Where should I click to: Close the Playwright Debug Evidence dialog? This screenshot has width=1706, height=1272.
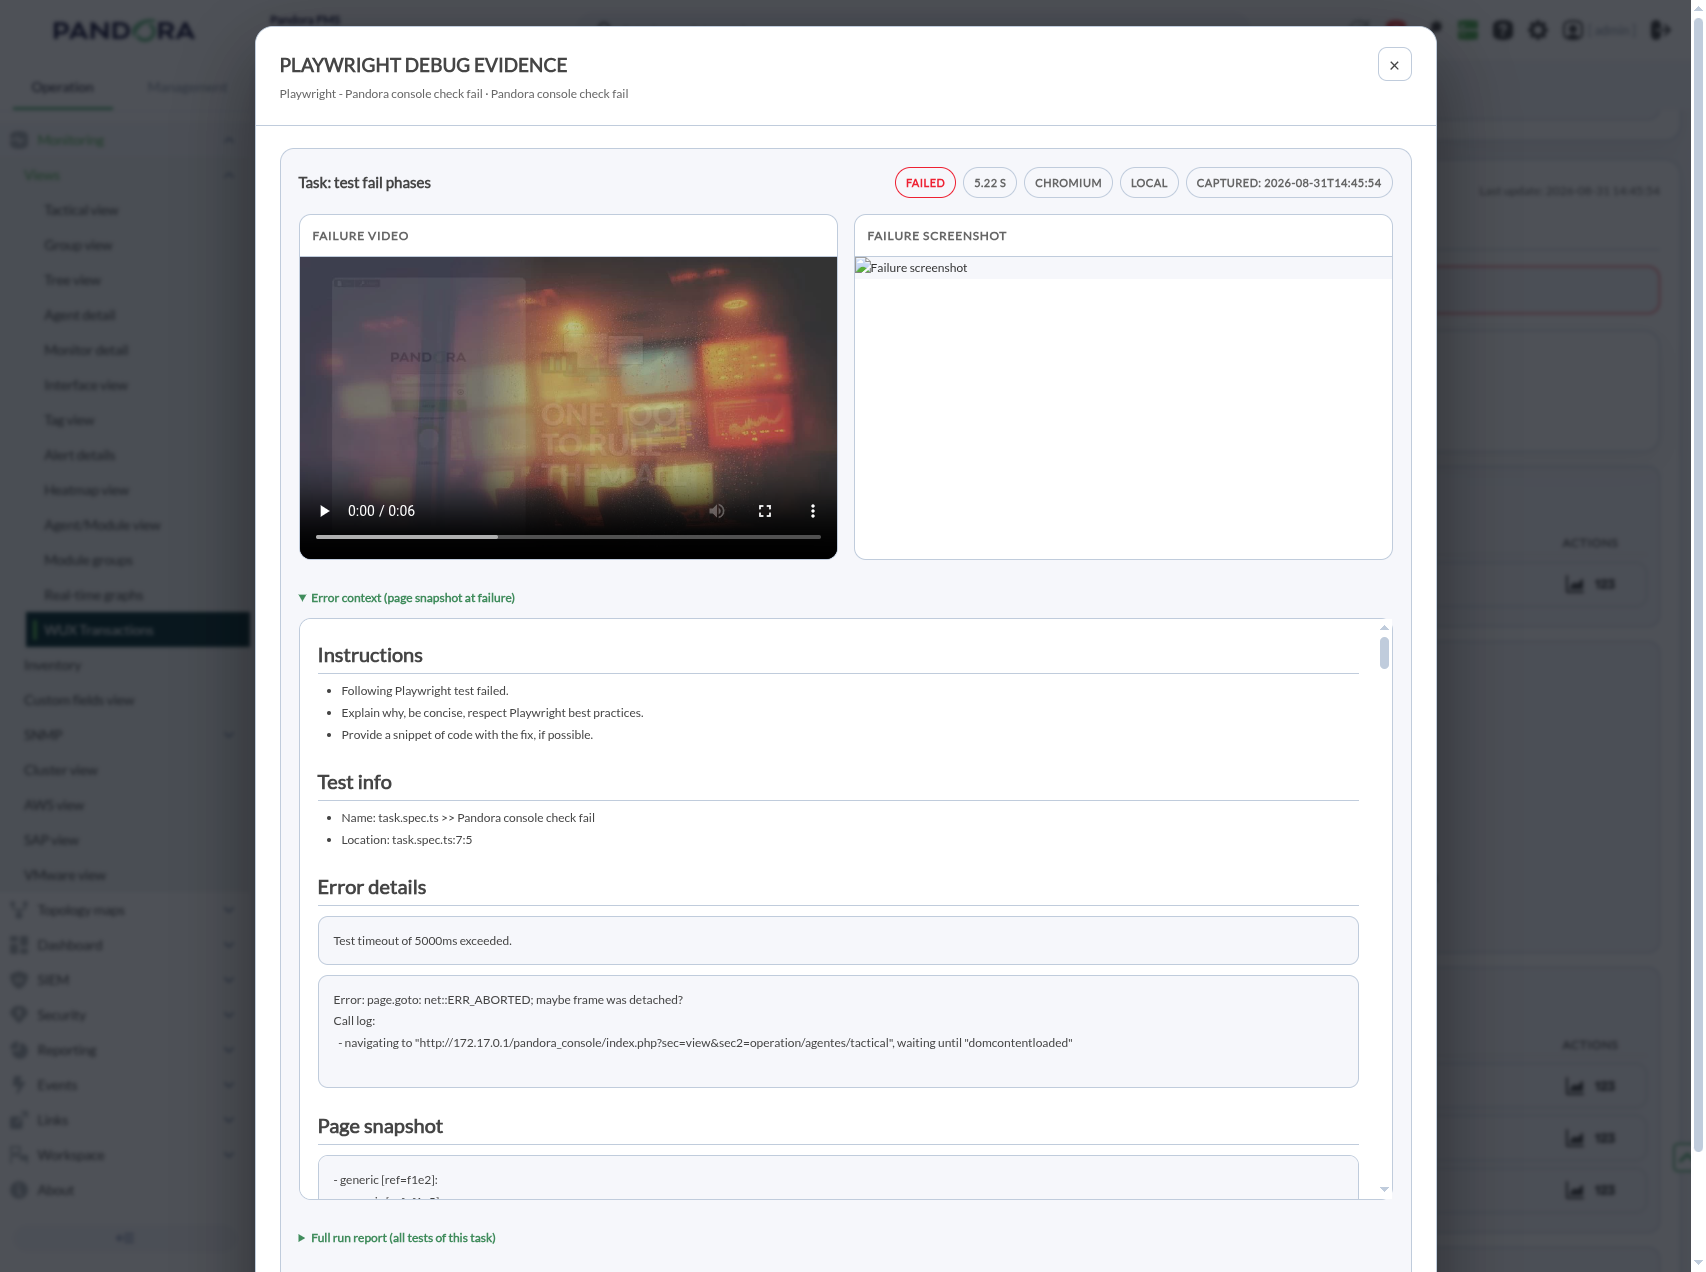[x=1394, y=65]
